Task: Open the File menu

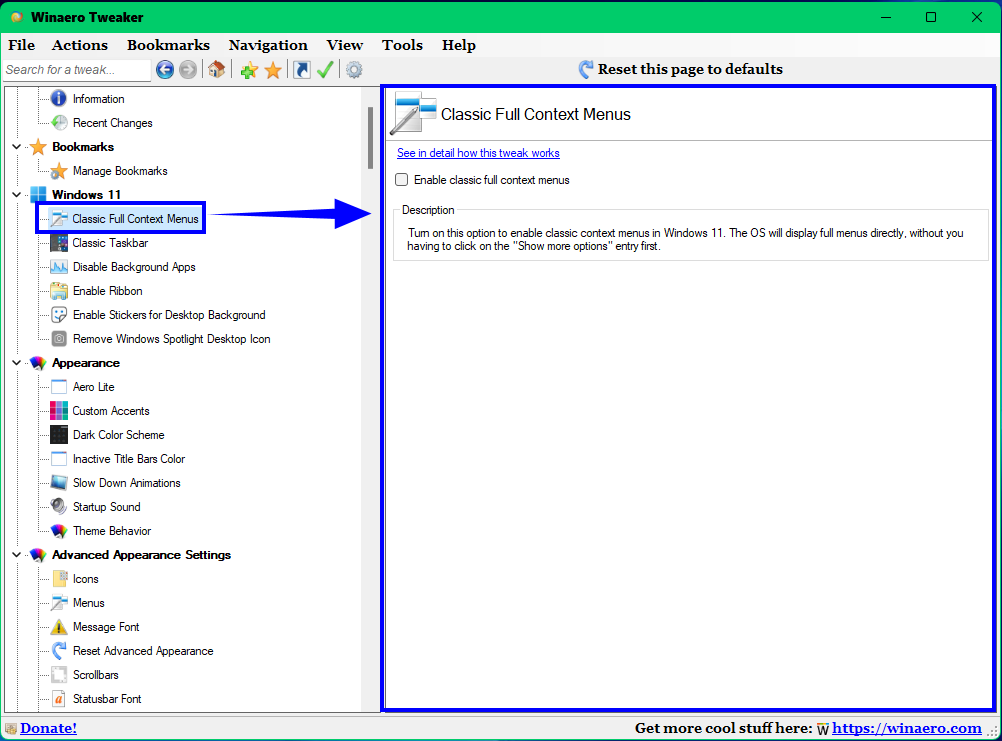Action: point(22,45)
